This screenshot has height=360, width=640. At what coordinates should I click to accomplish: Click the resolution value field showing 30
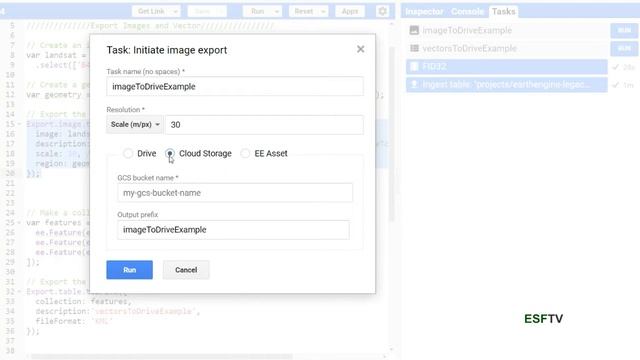[264, 124]
